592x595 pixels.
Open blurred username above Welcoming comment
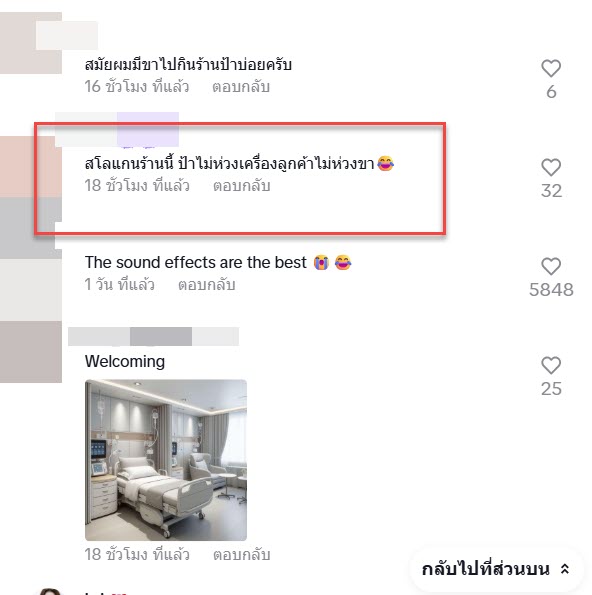[153, 336]
